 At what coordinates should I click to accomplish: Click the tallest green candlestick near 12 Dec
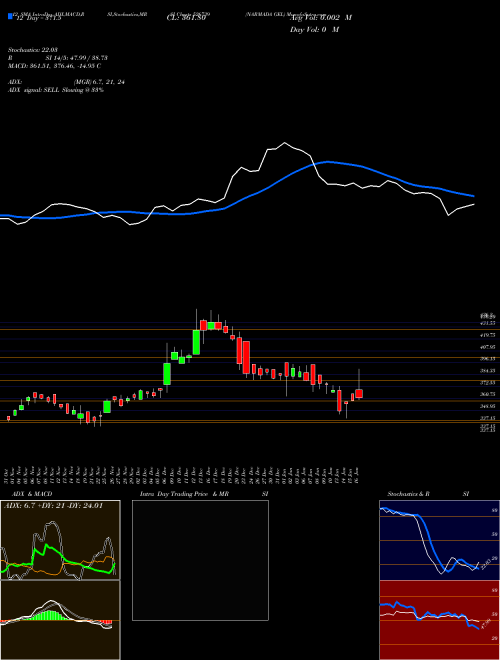click(196, 342)
